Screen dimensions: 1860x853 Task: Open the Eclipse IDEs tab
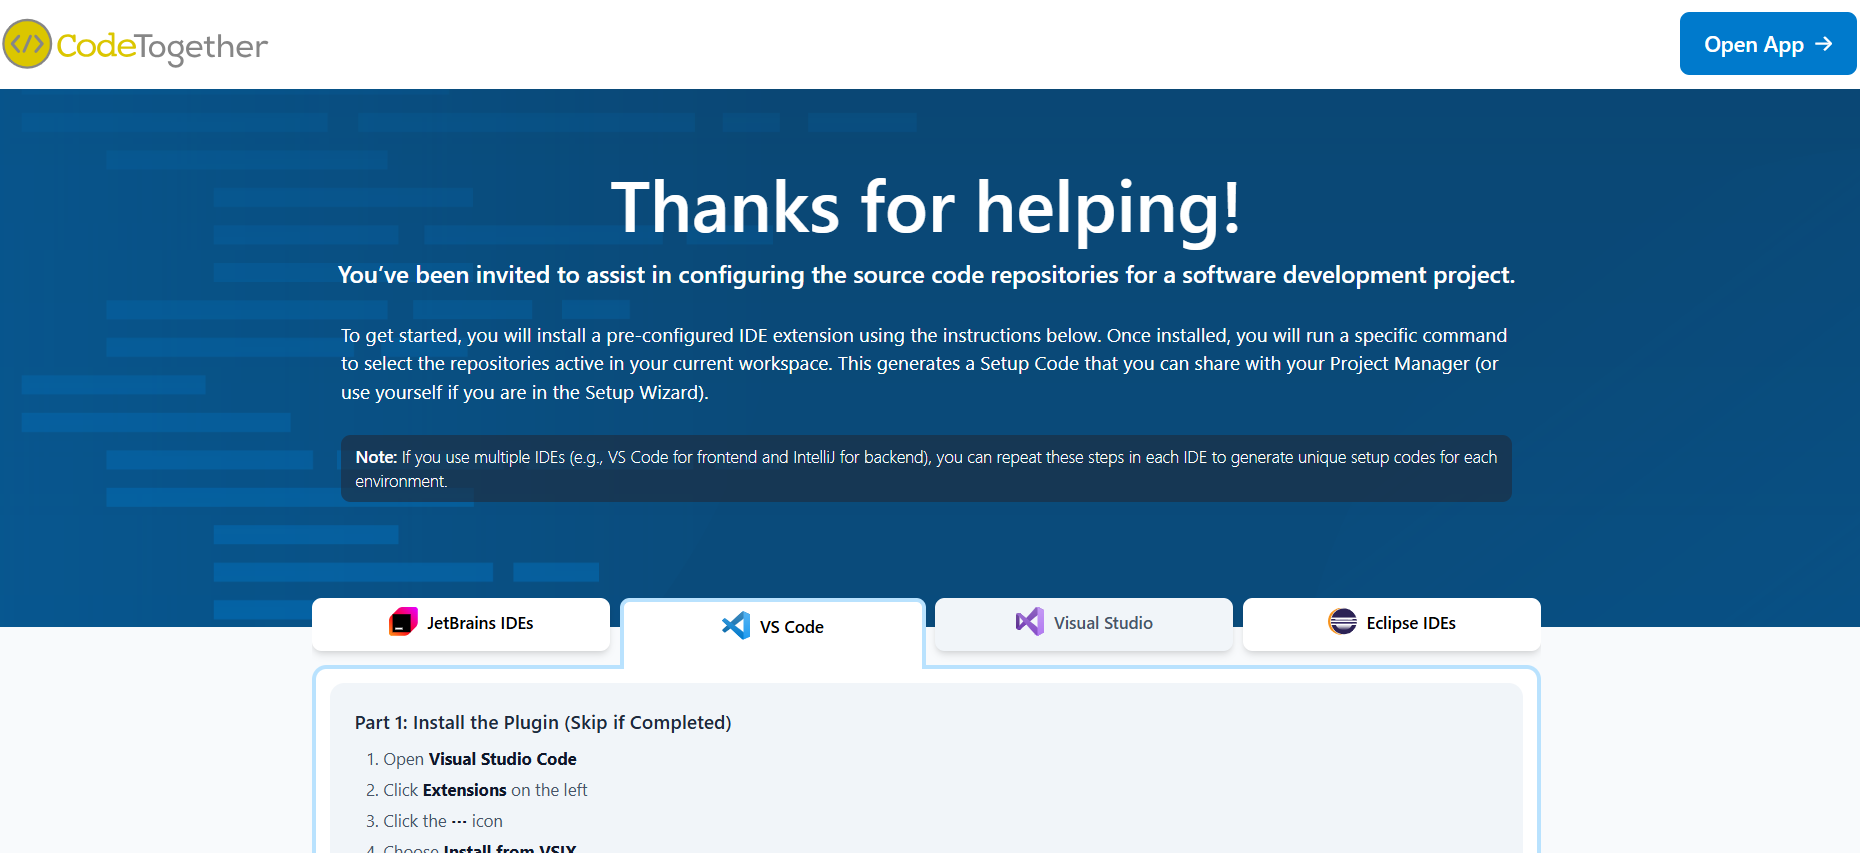1392,624
